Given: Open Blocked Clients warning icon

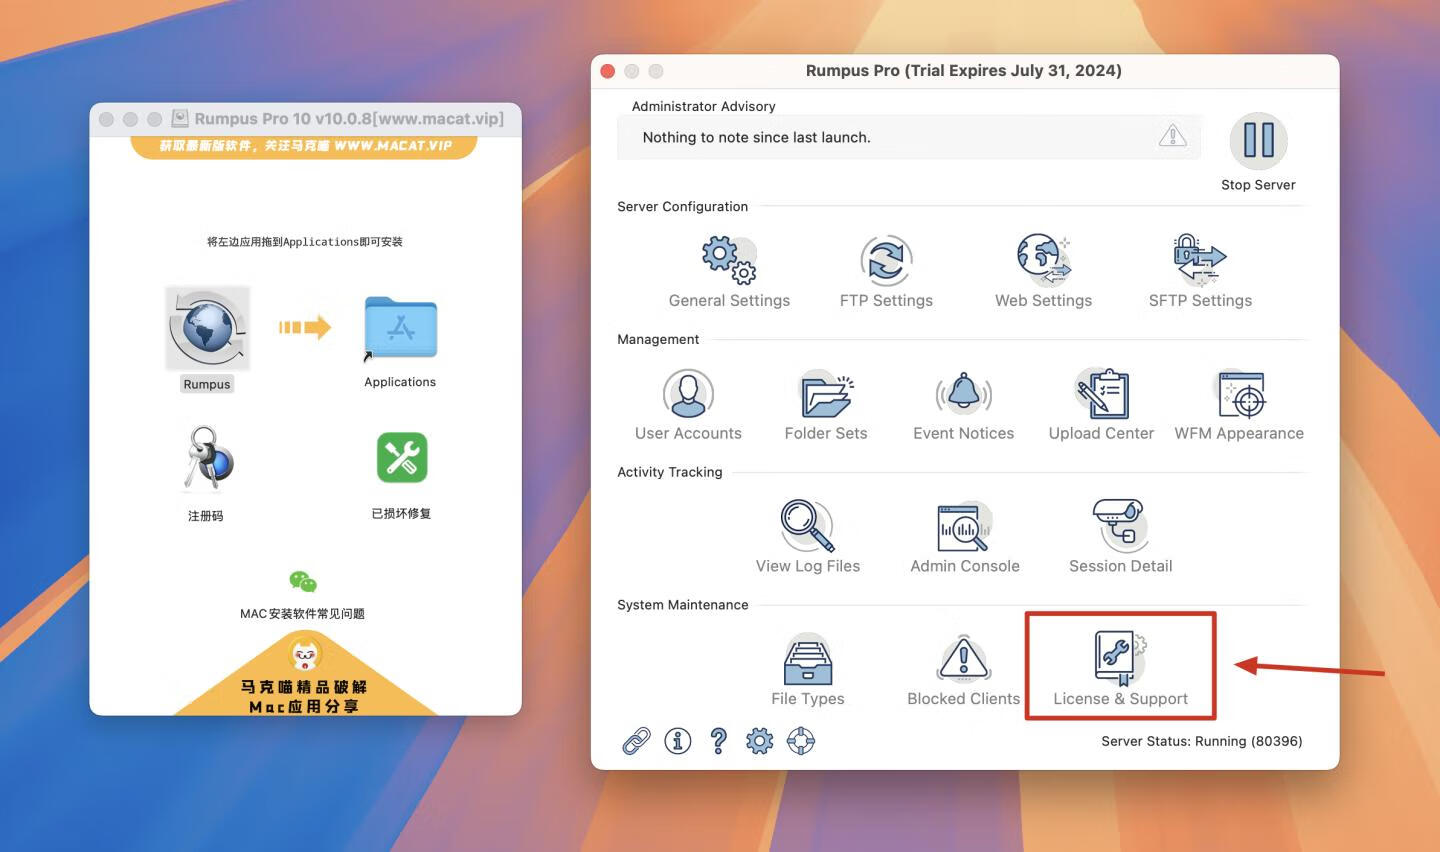Looking at the screenshot, I should 963,660.
